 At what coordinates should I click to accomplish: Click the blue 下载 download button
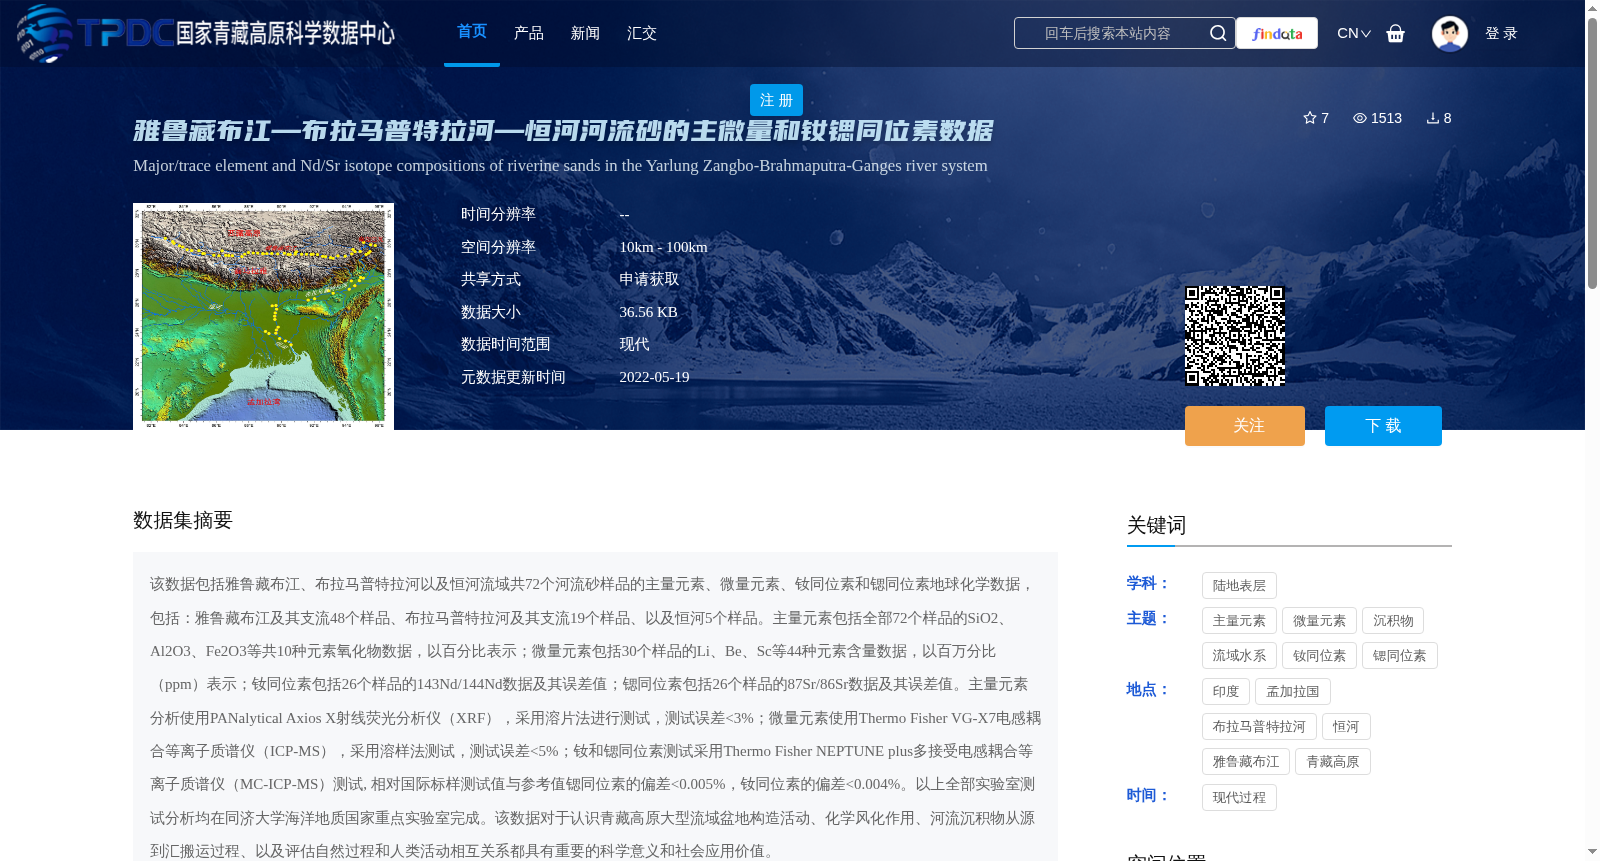click(1383, 426)
